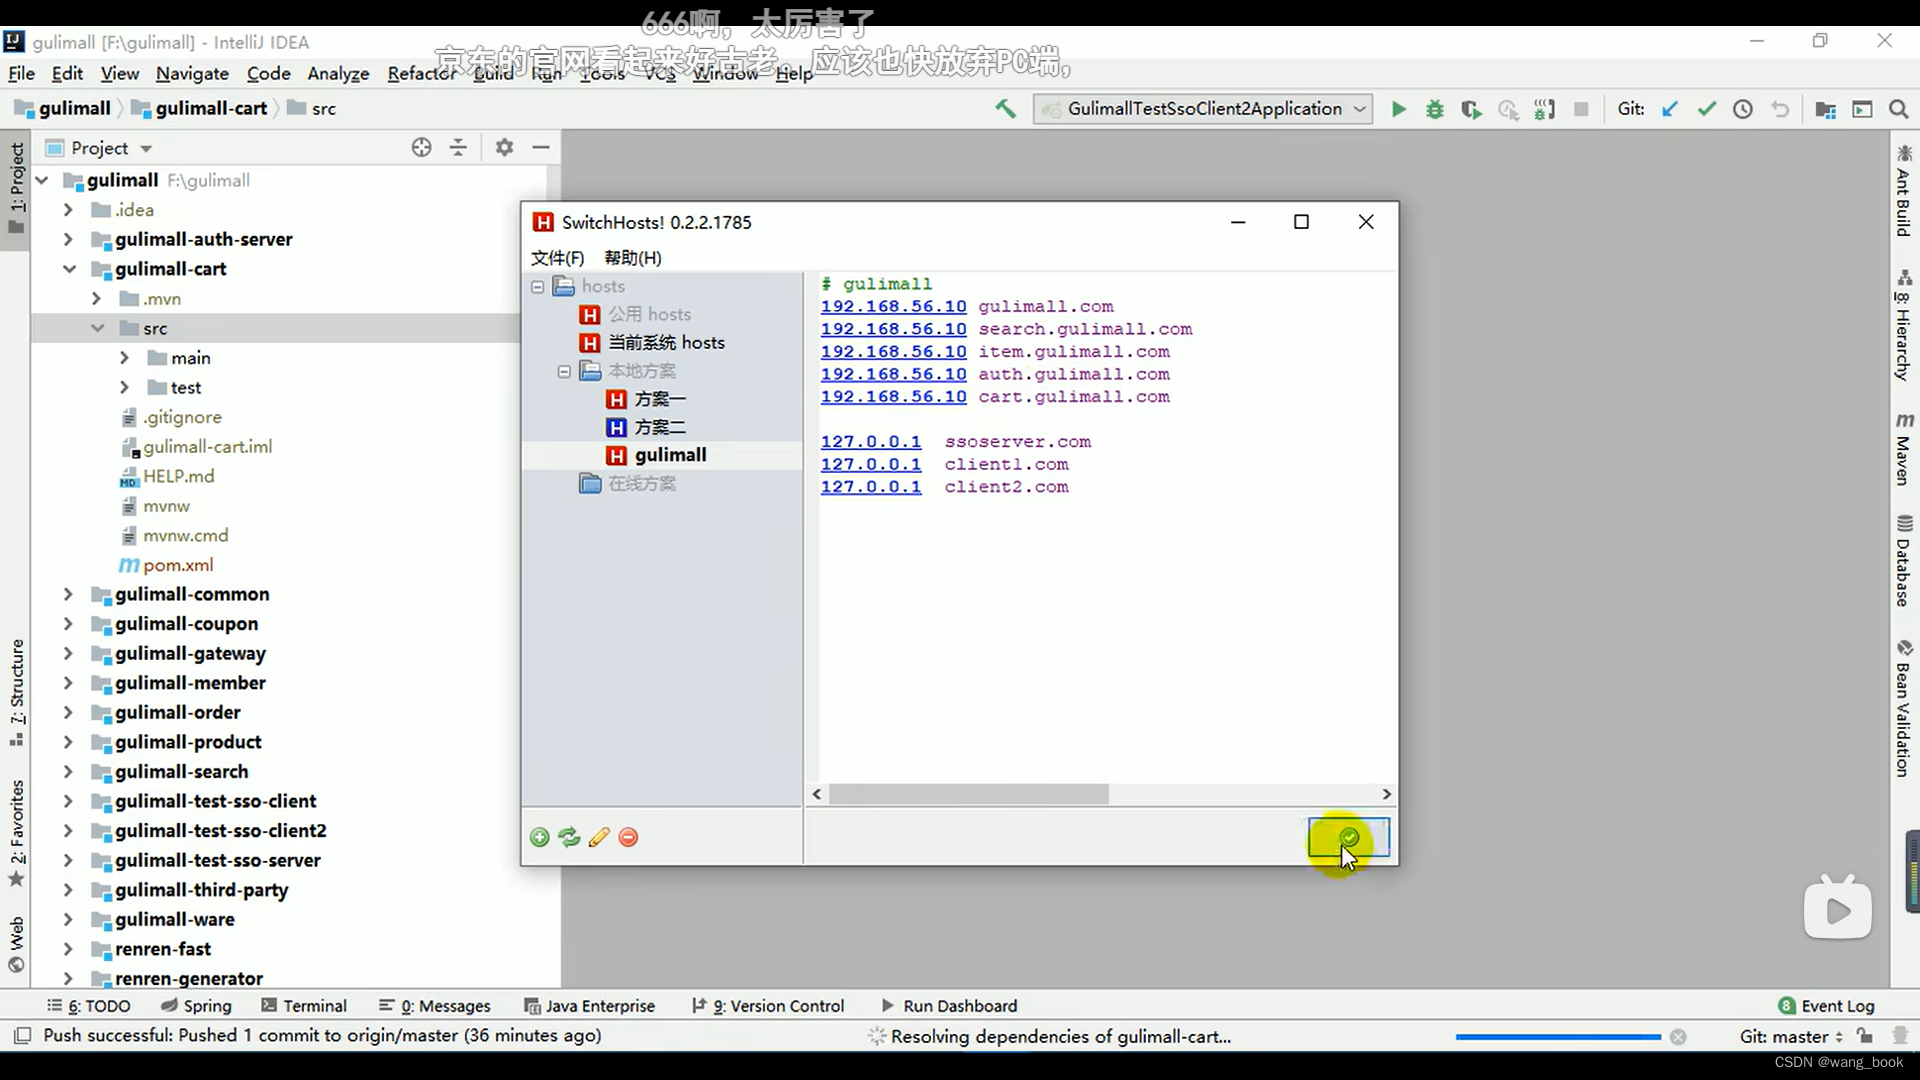This screenshot has height=1080, width=1920.
Task: Hide the Project panel with minus icon
Action: click(x=541, y=148)
